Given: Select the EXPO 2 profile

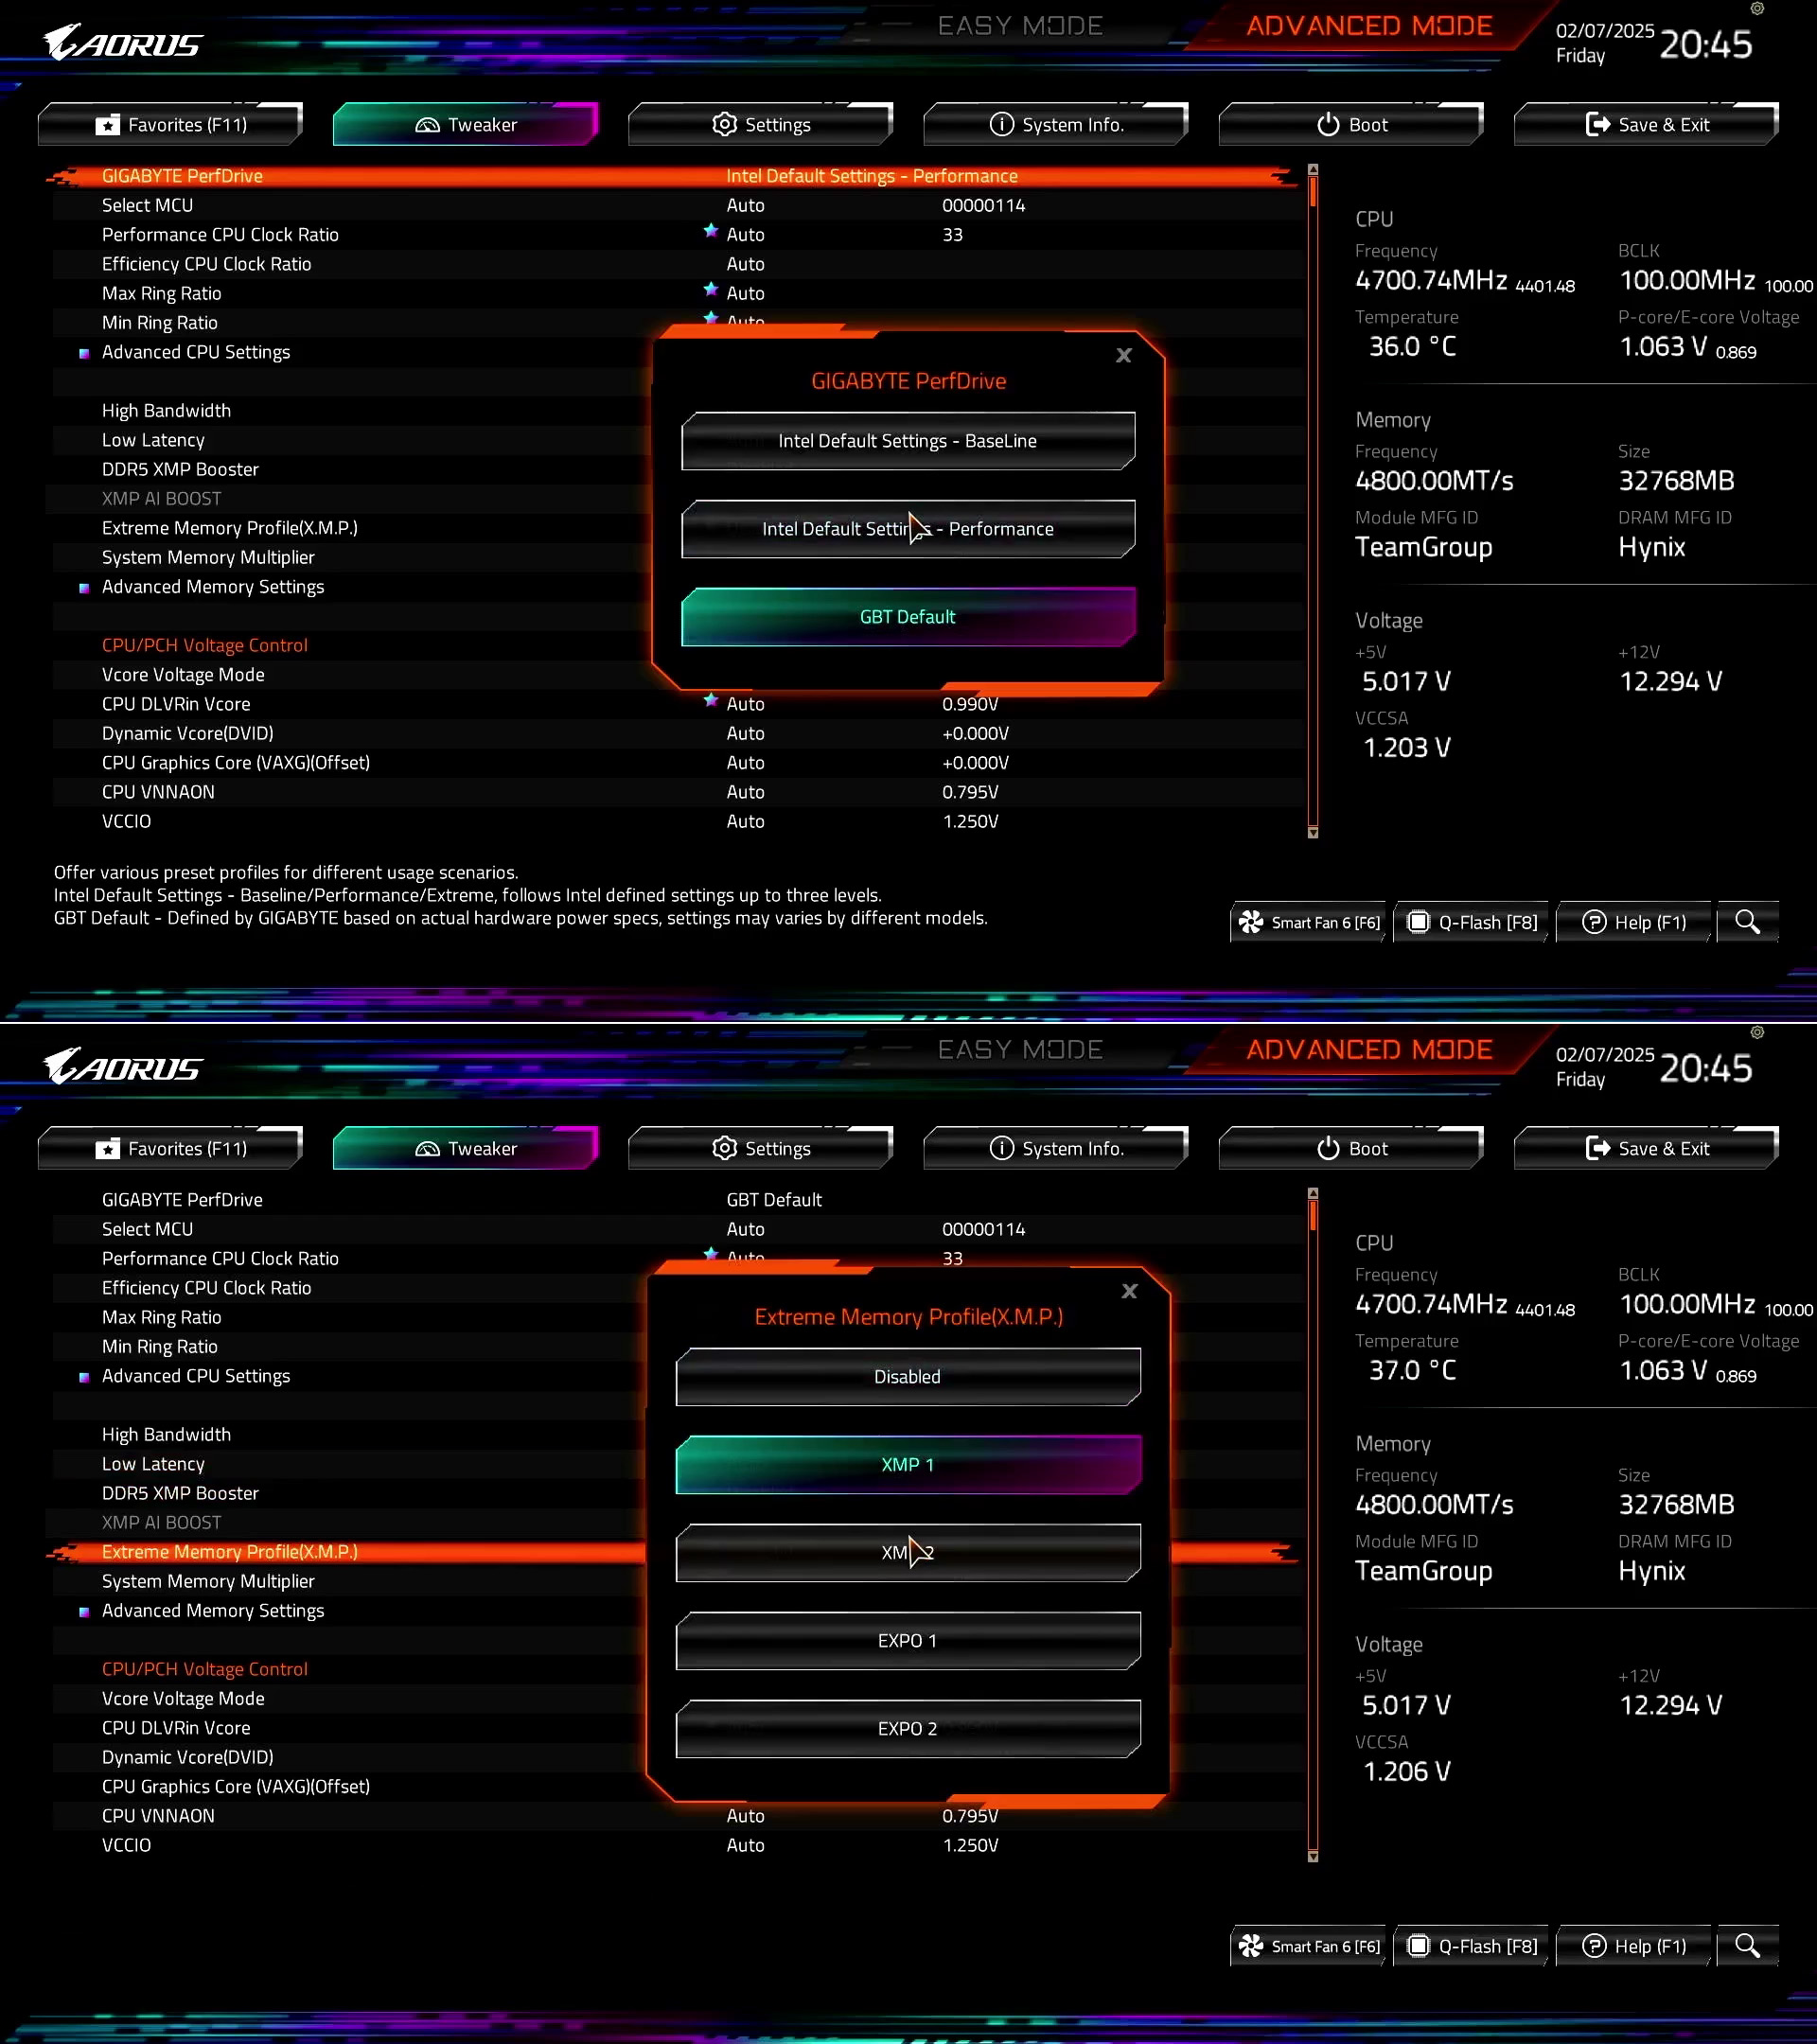Looking at the screenshot, I should click(907, 1729).
